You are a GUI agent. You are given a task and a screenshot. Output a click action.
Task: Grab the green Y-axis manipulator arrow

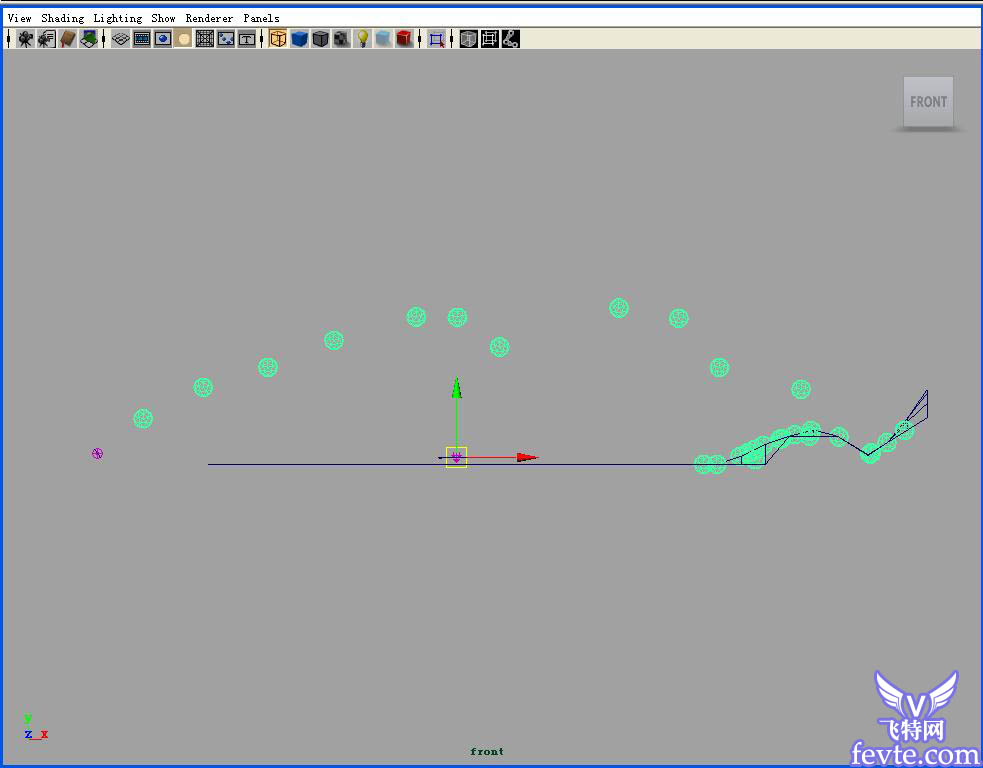(457, 388)
